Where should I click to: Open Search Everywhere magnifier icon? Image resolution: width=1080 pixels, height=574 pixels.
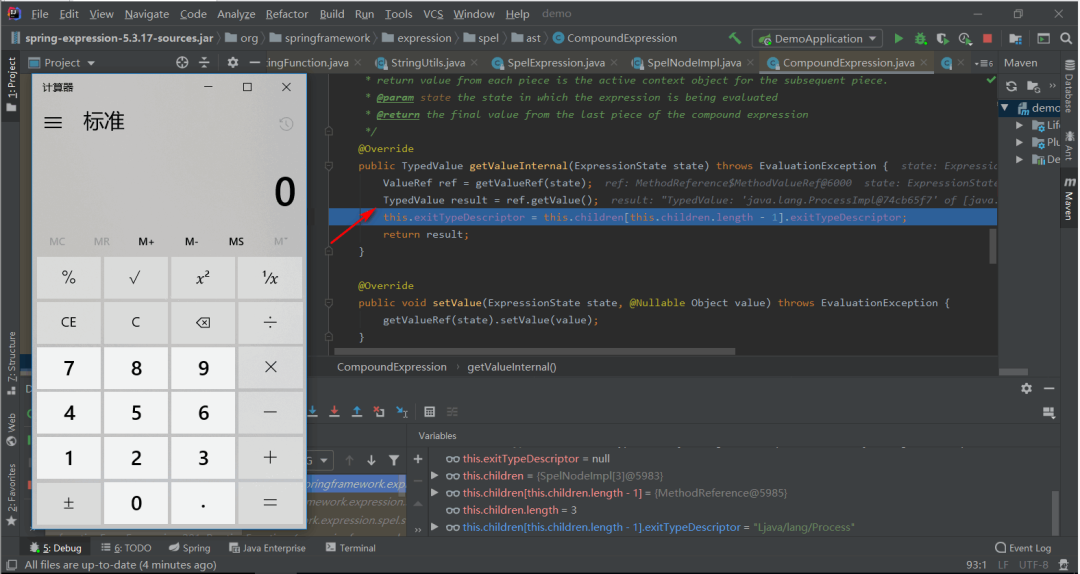[x=1064, y=39]
